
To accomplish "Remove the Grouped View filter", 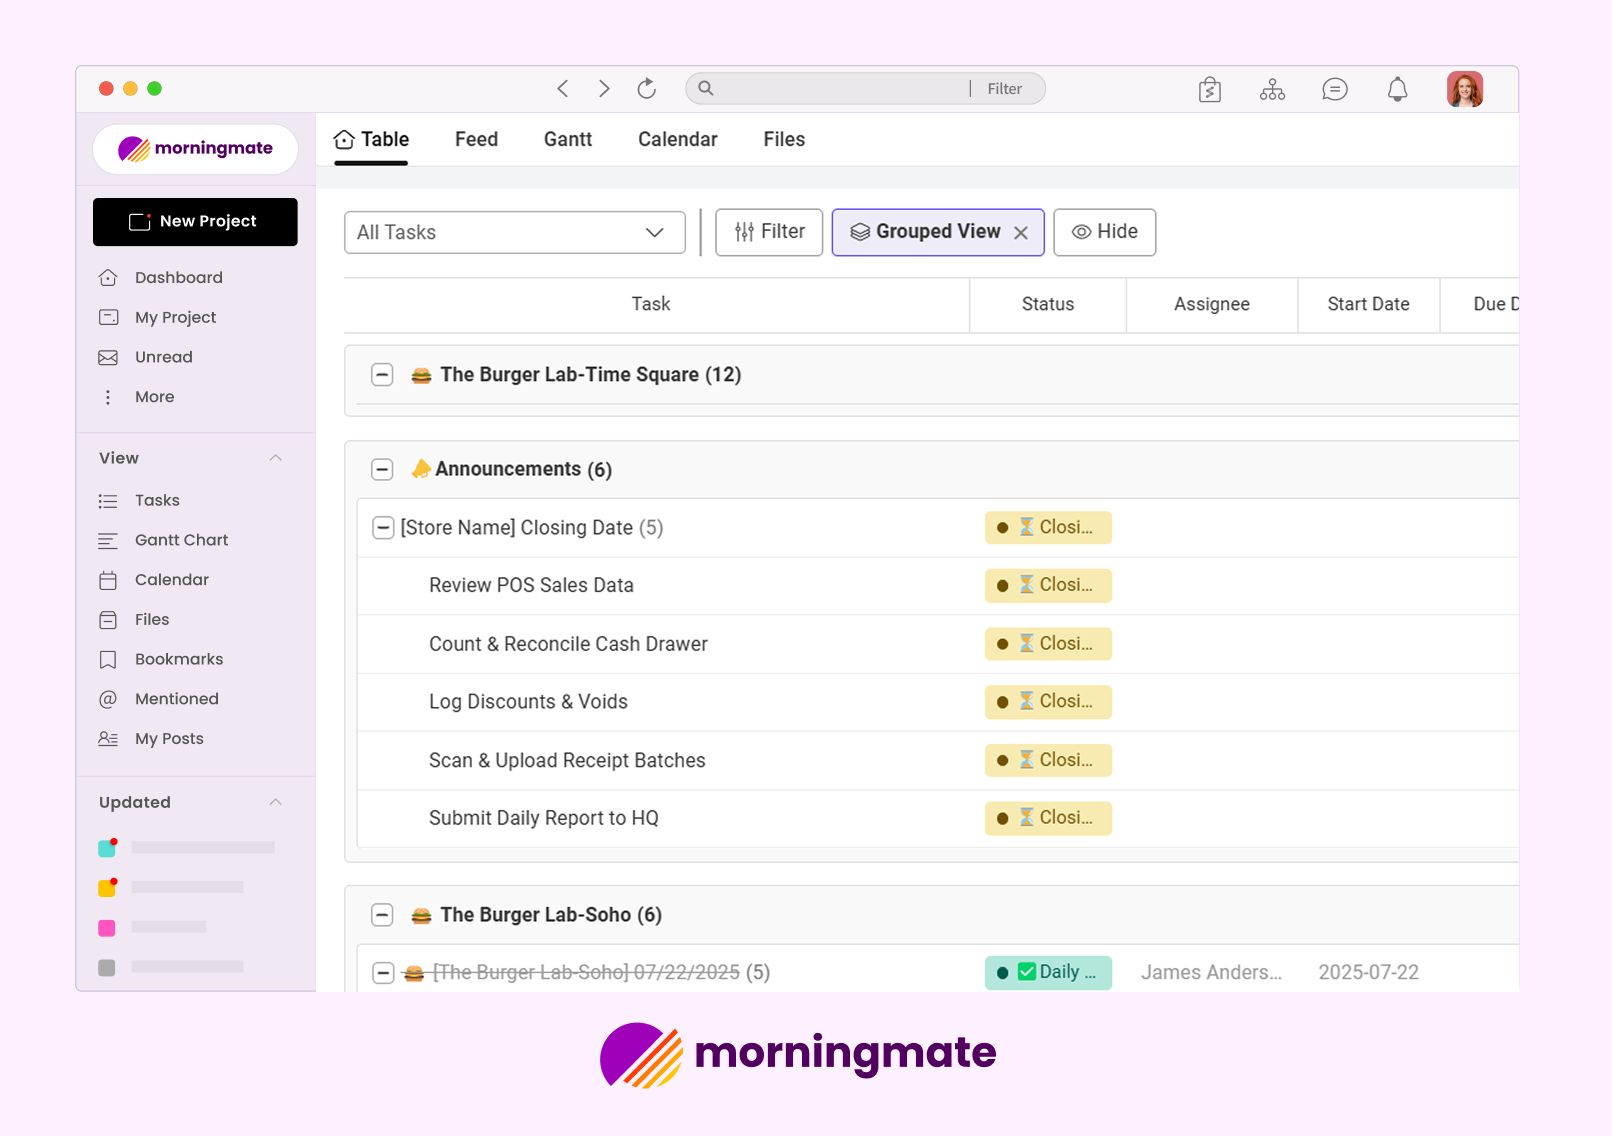I will coord(1021,232).
